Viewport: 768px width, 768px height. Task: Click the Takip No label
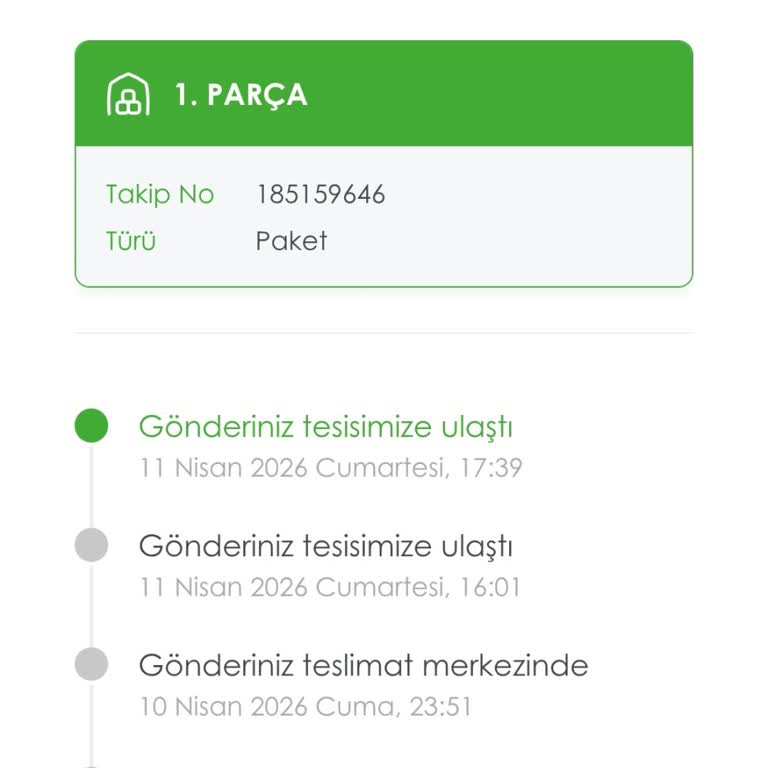click(x=160, y=194)
